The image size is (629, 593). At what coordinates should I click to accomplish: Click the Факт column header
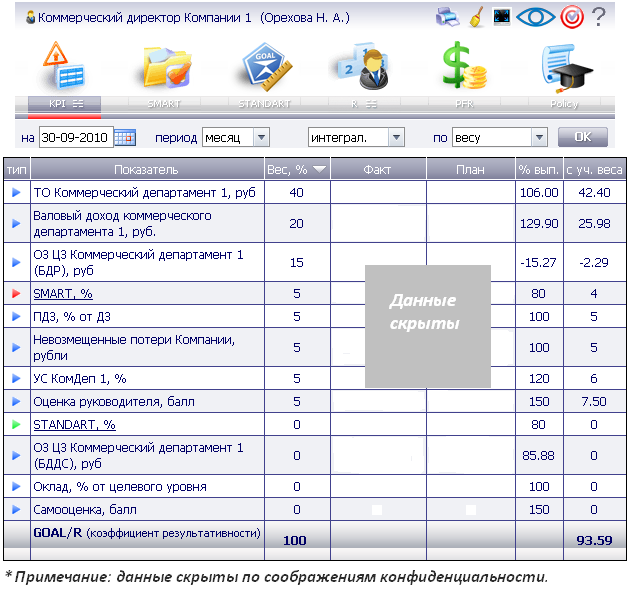[x=378, y=169]
